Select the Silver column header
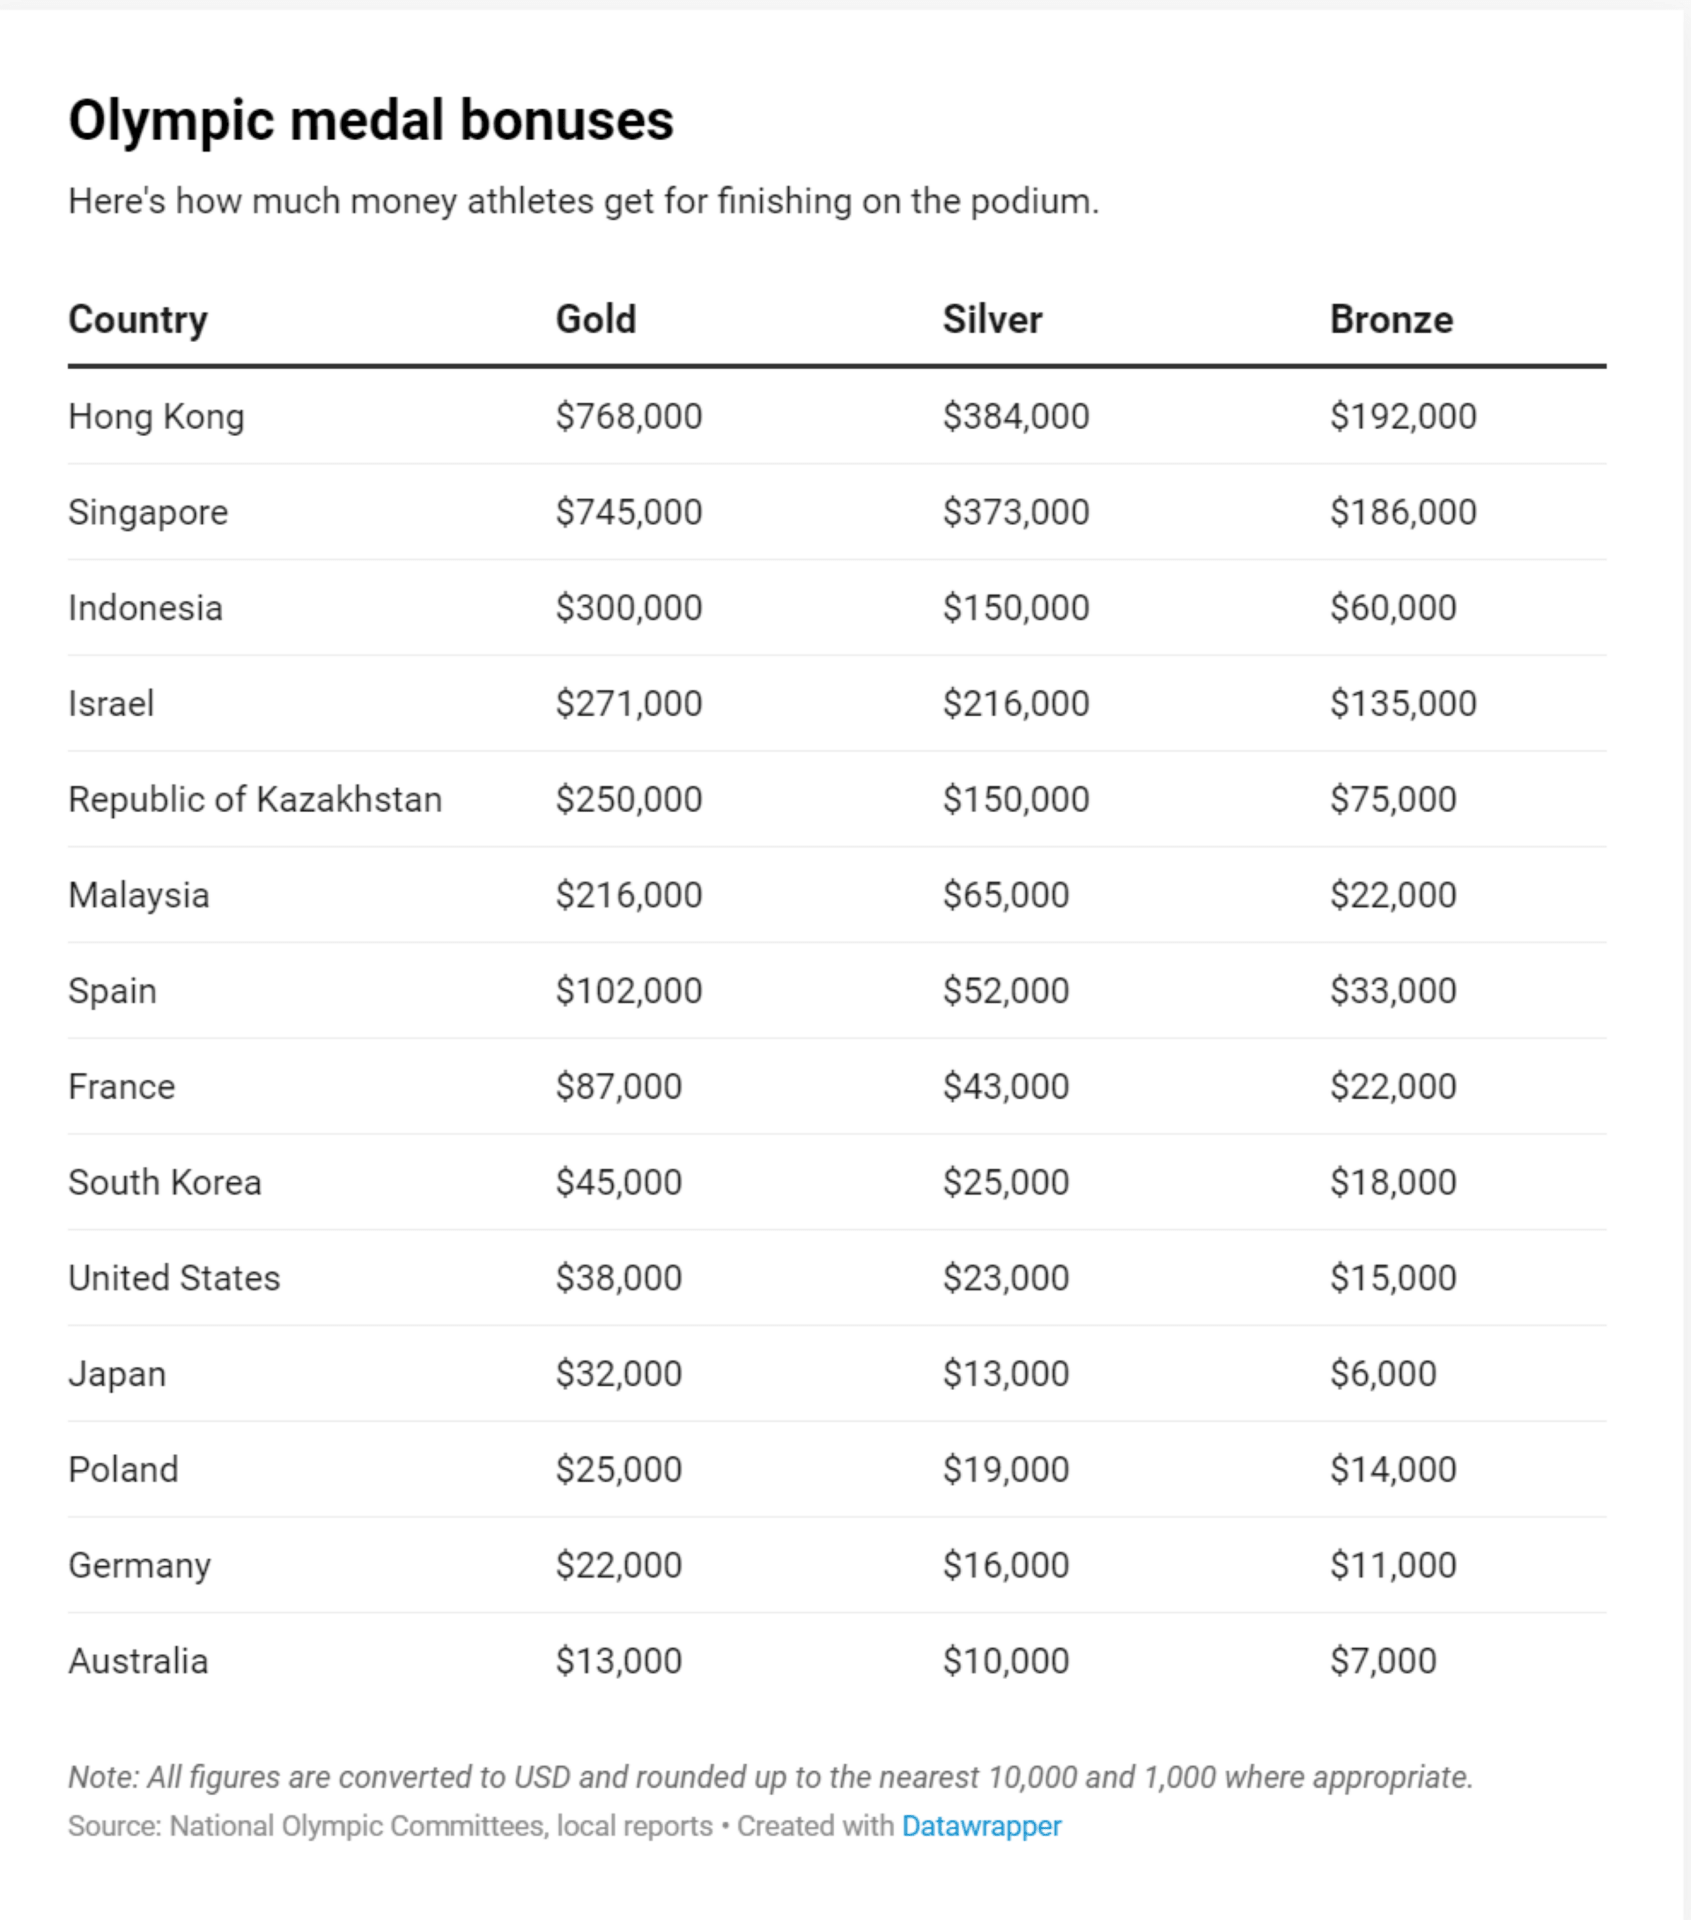Screen dimensions: 1691x1920 coord(992,320)
